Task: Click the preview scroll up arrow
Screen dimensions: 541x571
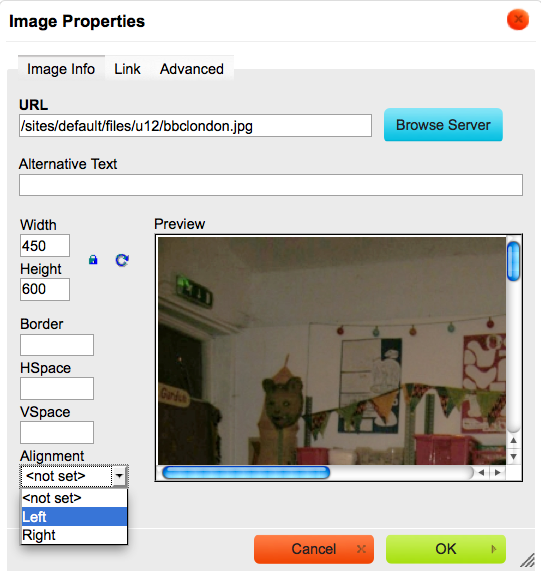Action: (x=513, y=441)
